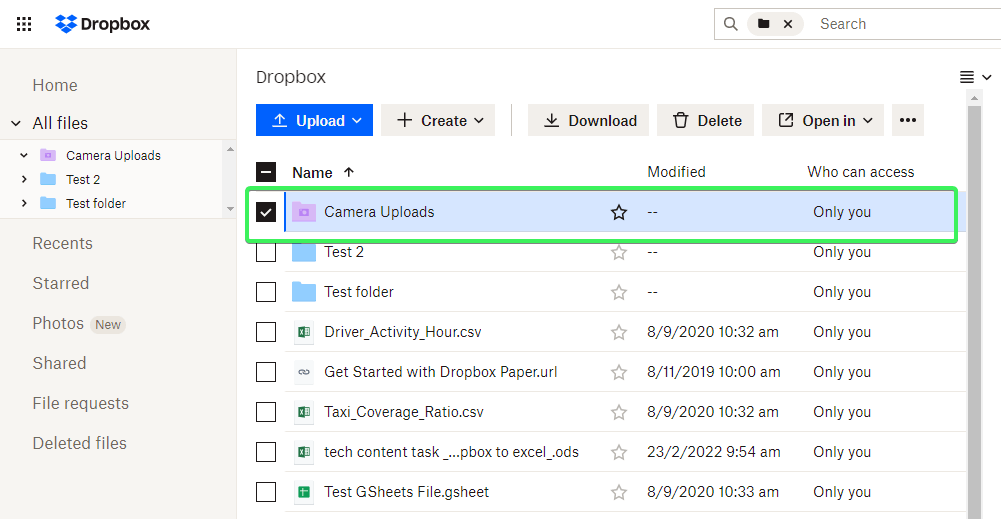Go to Home in sidebar
The image size is (1001, 519).
click(55, 85)
